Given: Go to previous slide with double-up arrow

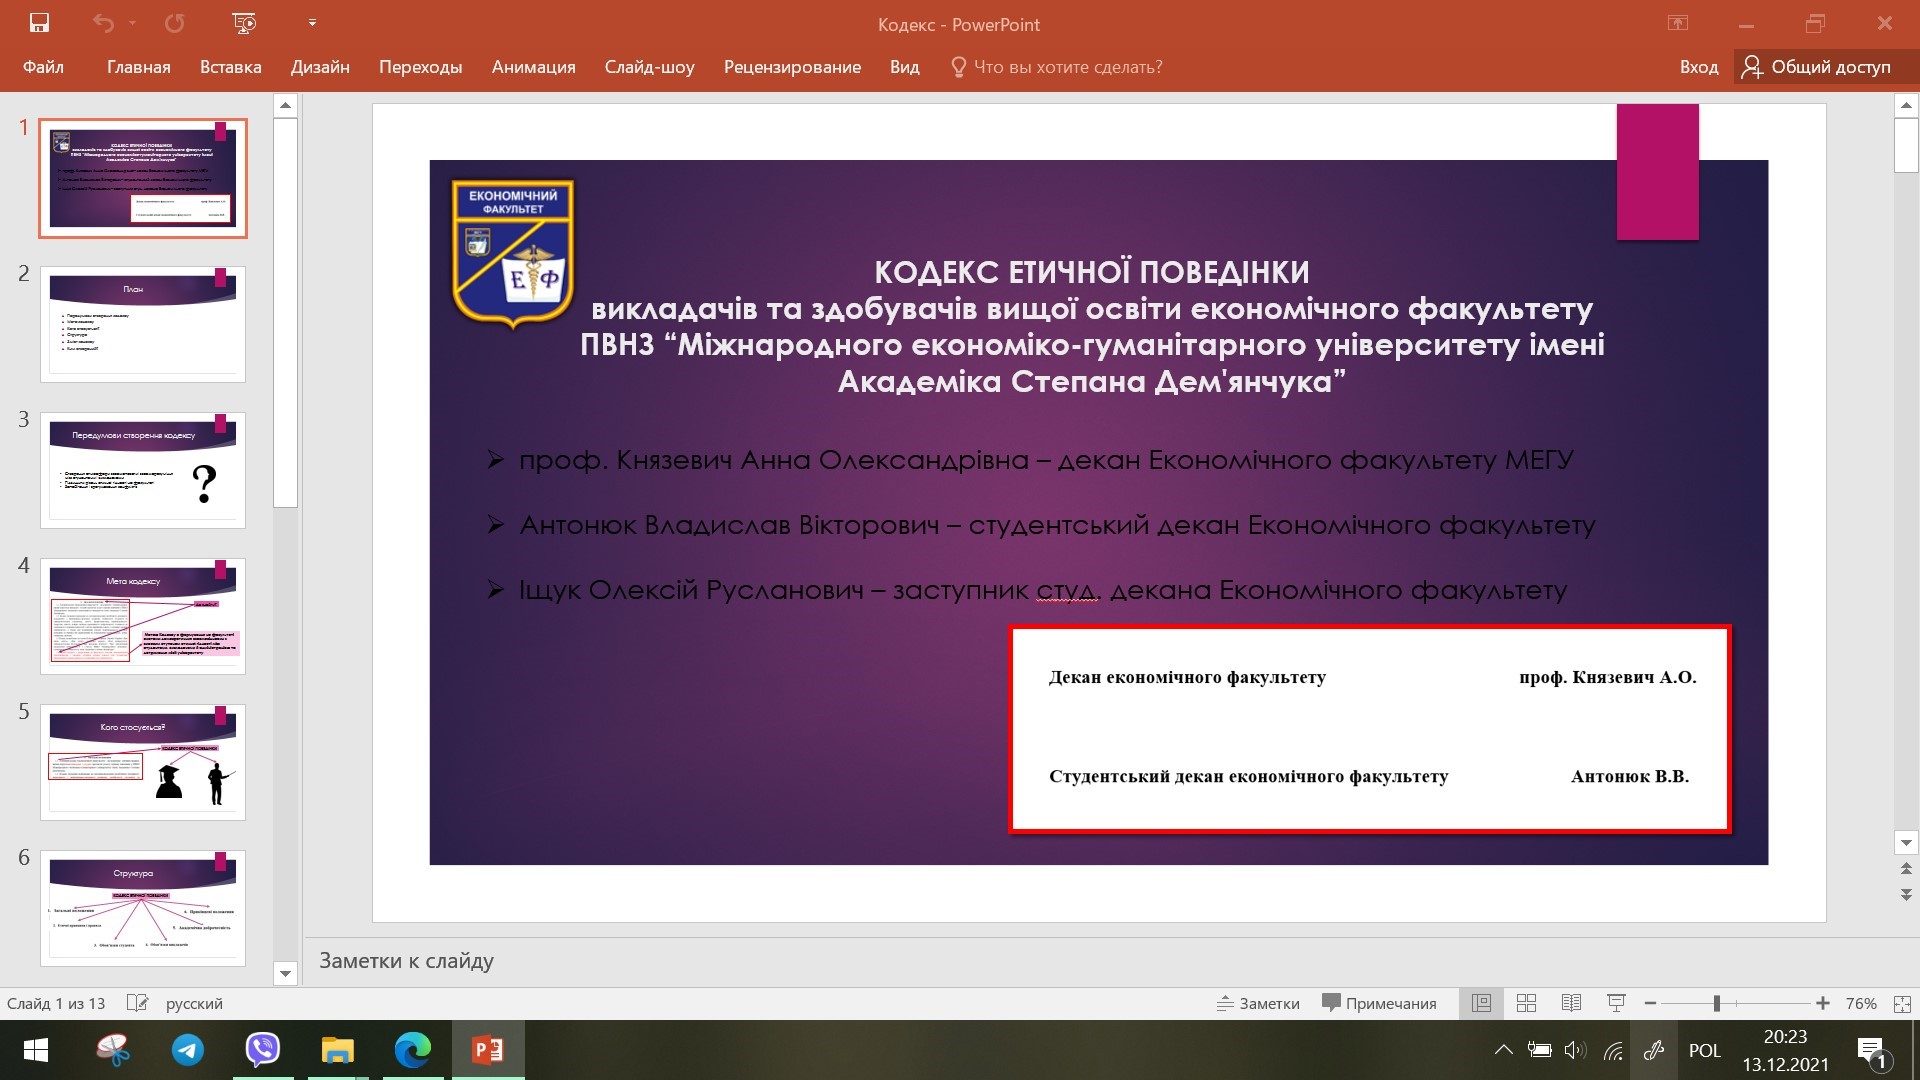Looking at the screenshot, I should [1906, 868].
